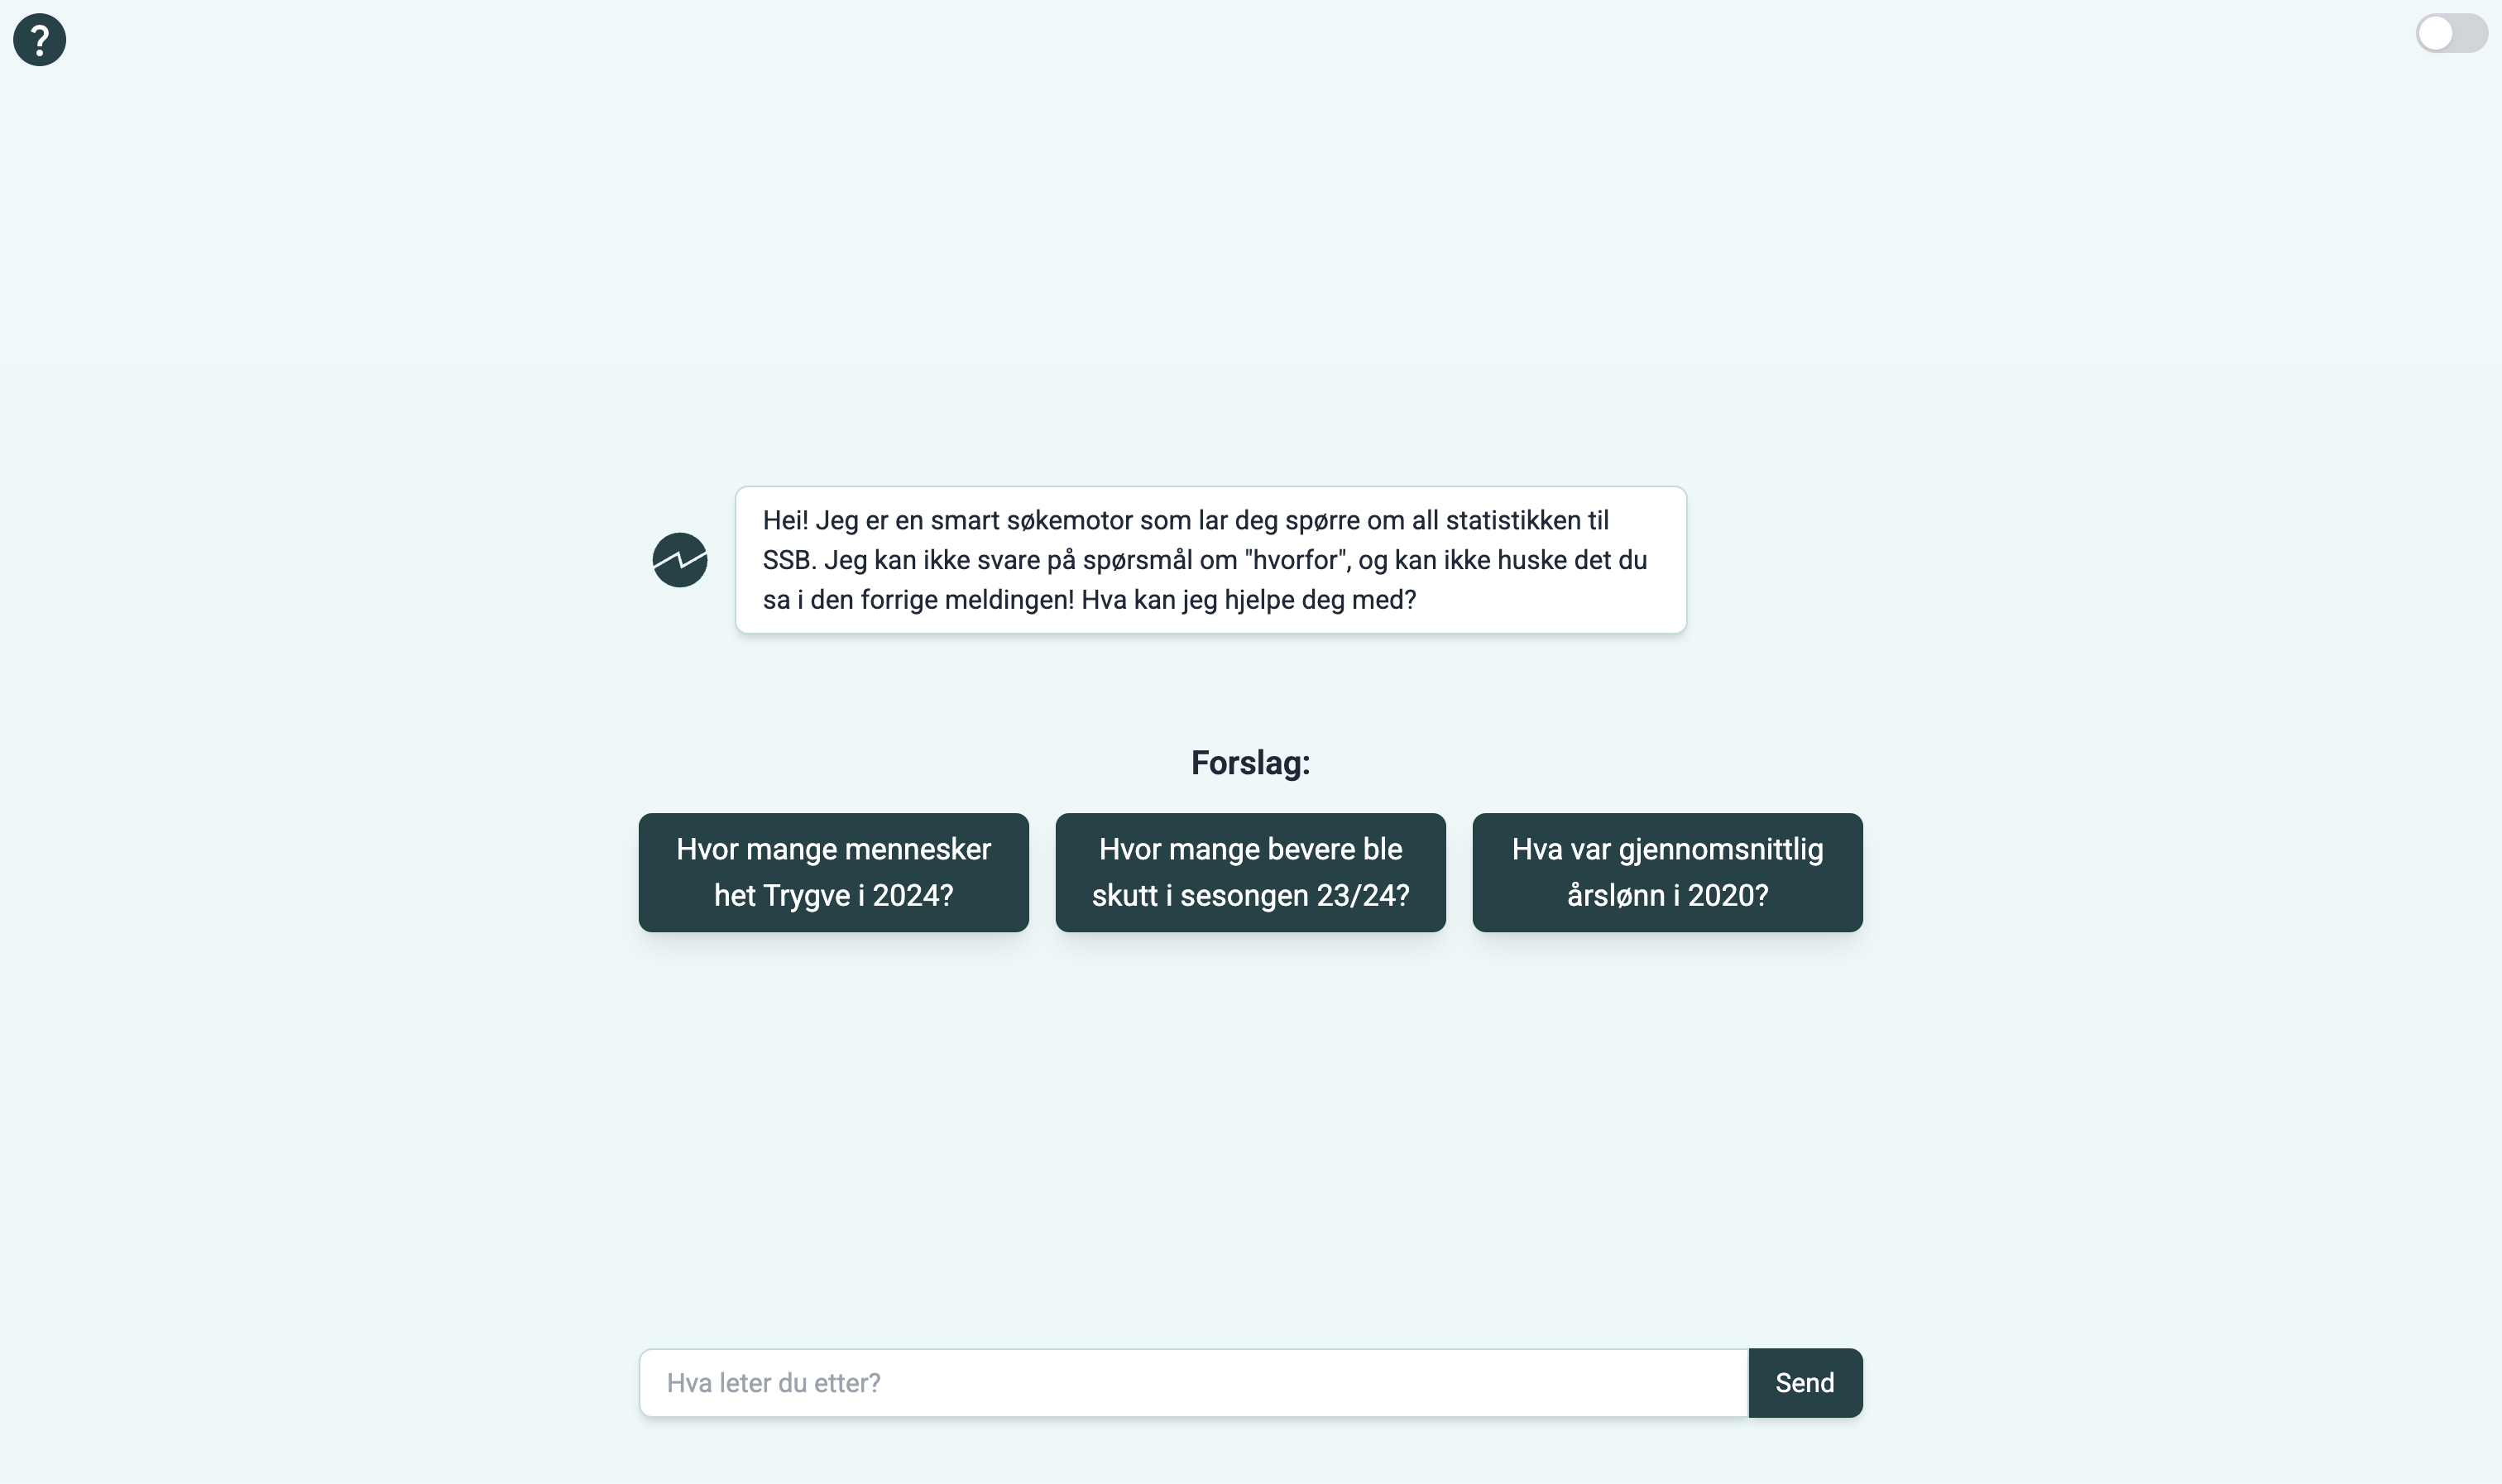Image resolution: width=2502 pixels, height=1484 pixels.
Task: Click the zigzag graph logo beside the greeting
Action: [x=680, y=560]
